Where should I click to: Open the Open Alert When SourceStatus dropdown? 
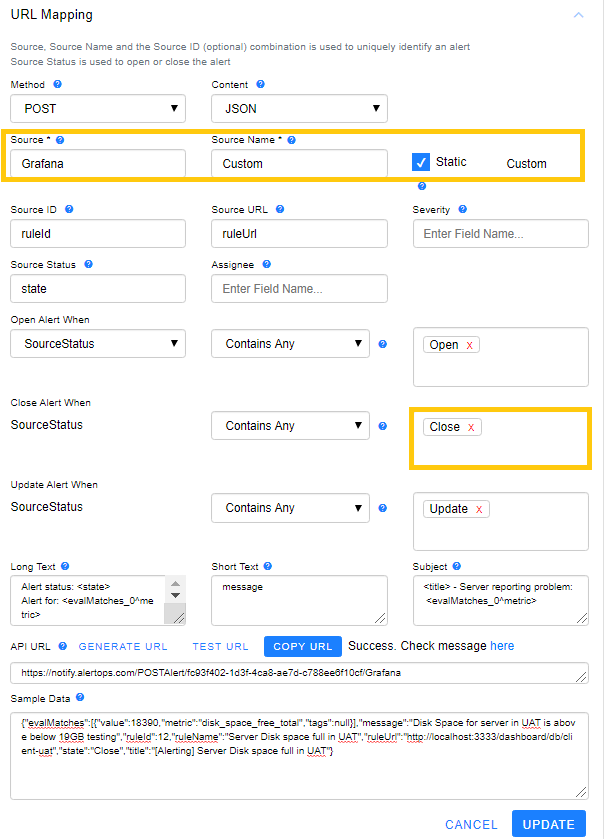pyautogui.click(x=98, y=344)
